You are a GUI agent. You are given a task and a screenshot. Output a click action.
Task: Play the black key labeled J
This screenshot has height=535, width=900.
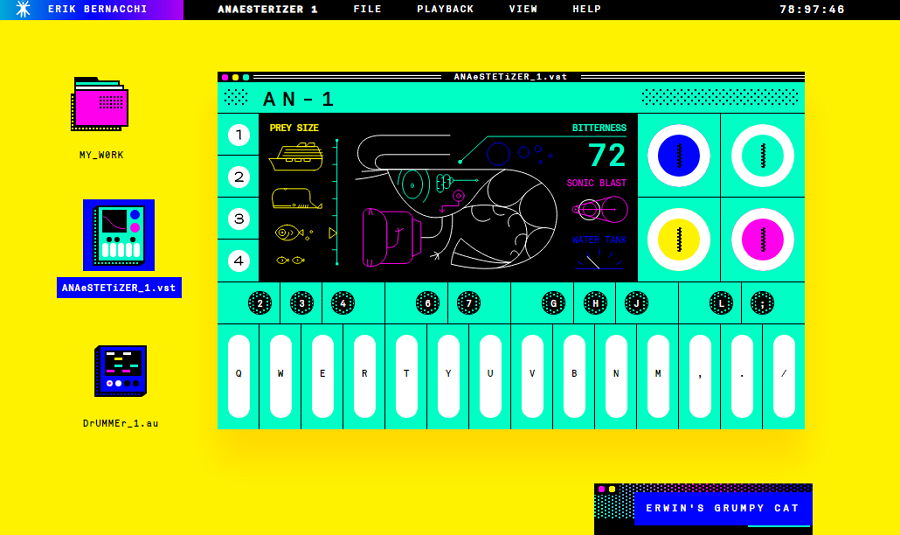tap(637, 303)
